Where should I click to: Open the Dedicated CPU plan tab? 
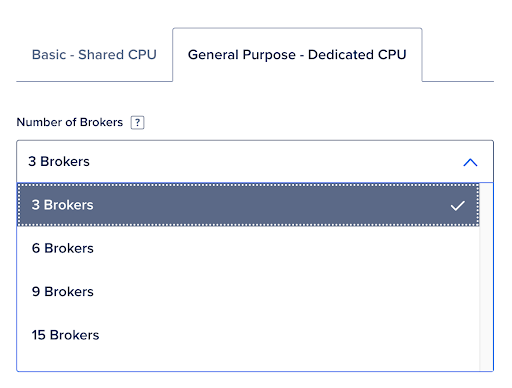click(297, 55)
